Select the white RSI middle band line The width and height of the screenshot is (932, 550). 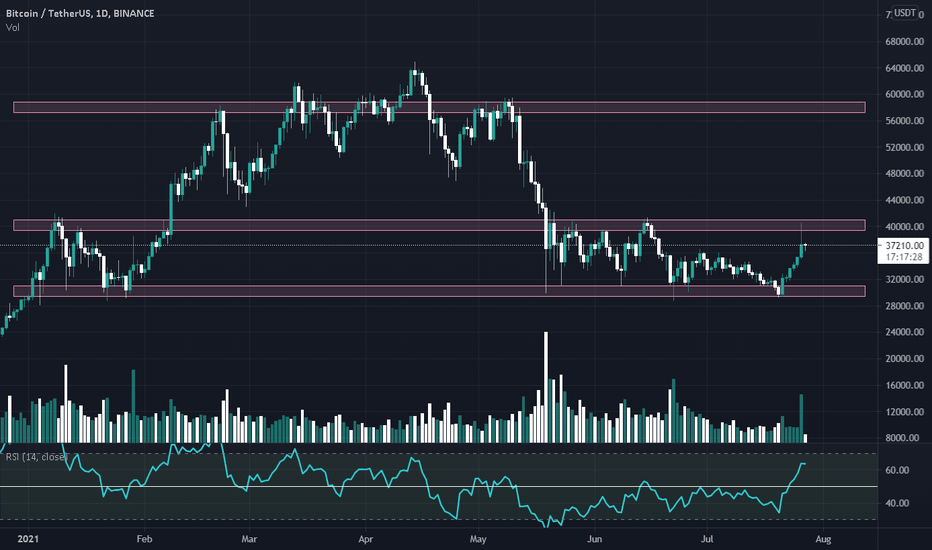coord(439,486)
